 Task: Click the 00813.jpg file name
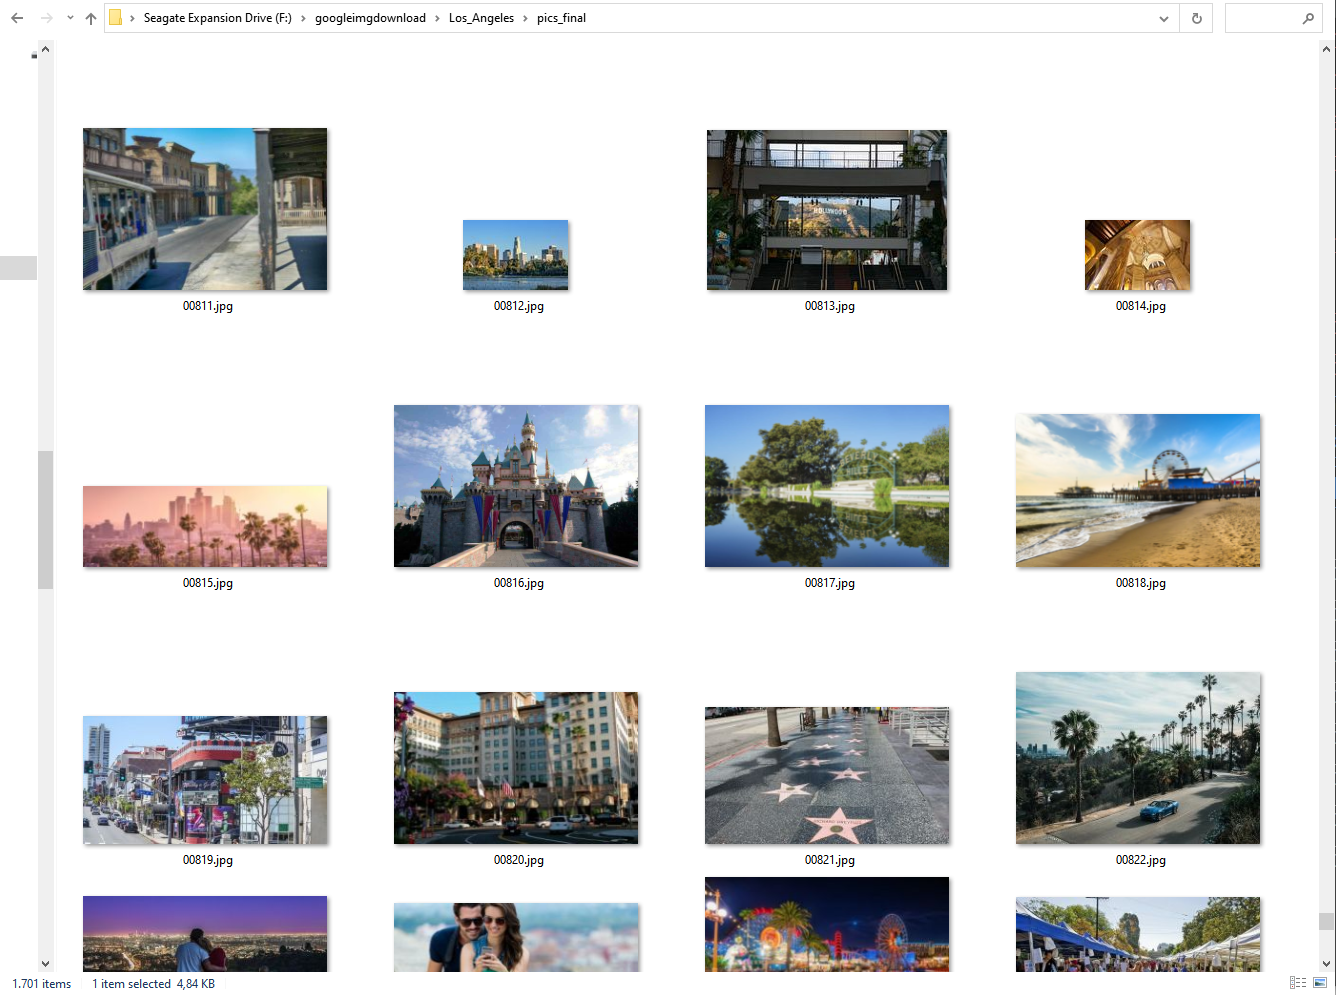tap(830, 306)
